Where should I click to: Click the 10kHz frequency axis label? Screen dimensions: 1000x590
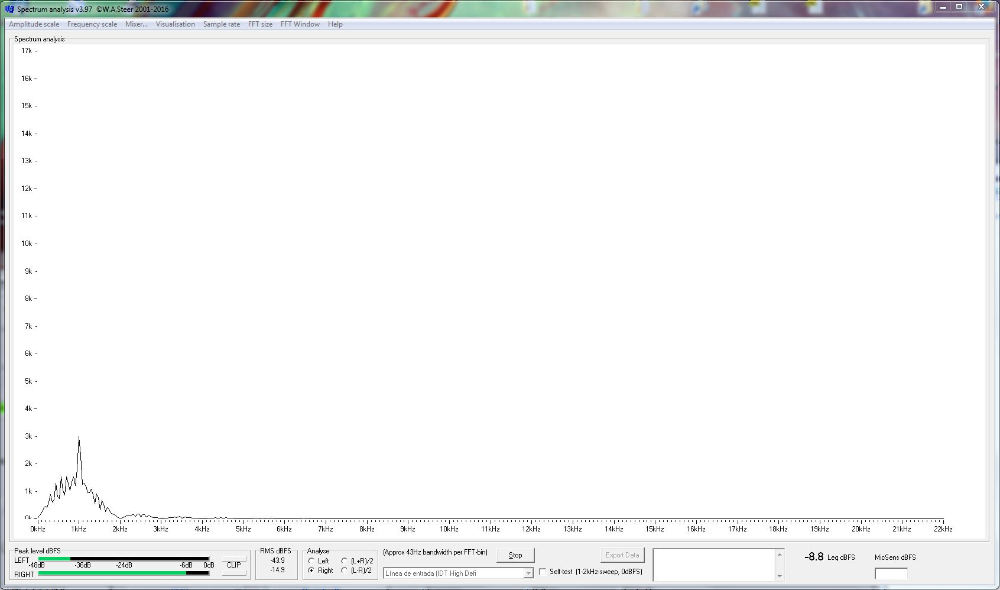coord(449,529)
